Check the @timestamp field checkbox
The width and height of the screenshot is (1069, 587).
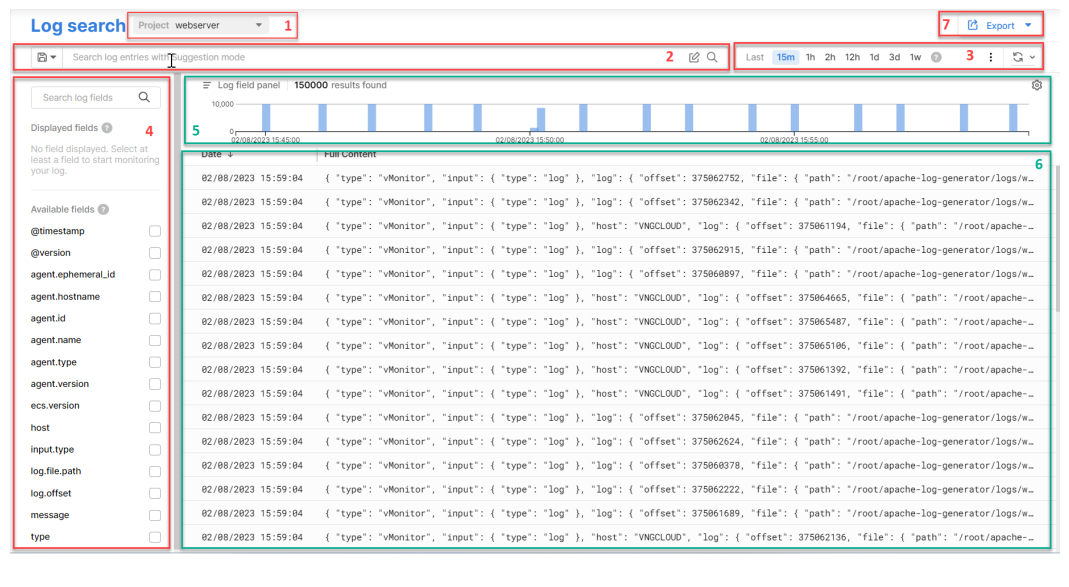pos(155,231)
